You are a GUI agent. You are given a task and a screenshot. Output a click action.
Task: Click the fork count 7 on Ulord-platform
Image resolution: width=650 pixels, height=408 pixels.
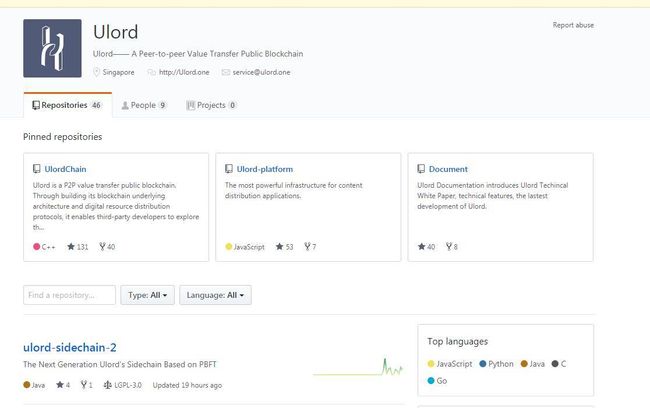tap(310, 247)
